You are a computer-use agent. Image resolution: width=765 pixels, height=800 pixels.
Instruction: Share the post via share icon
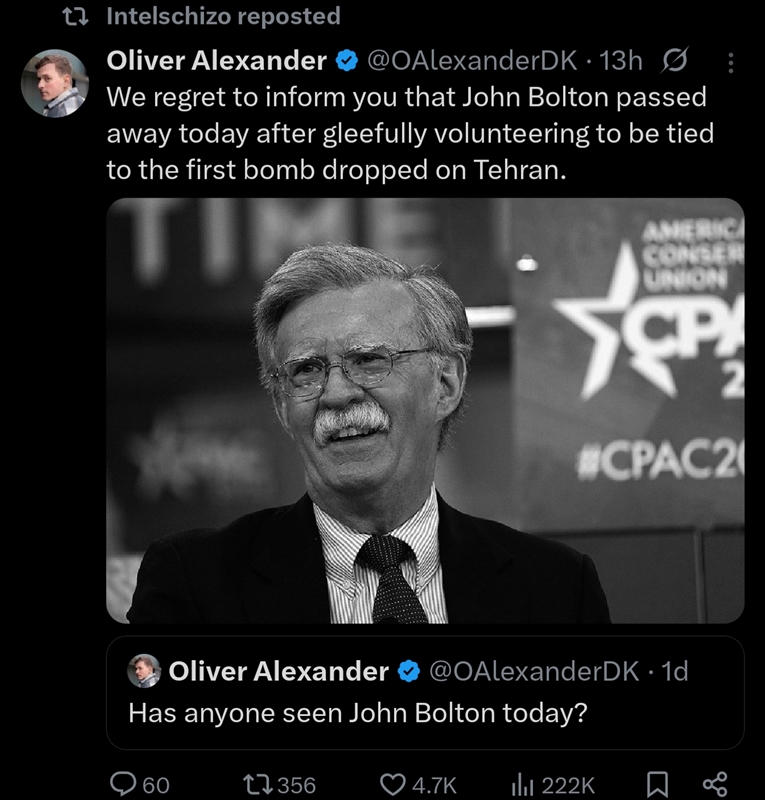(714, 785)
